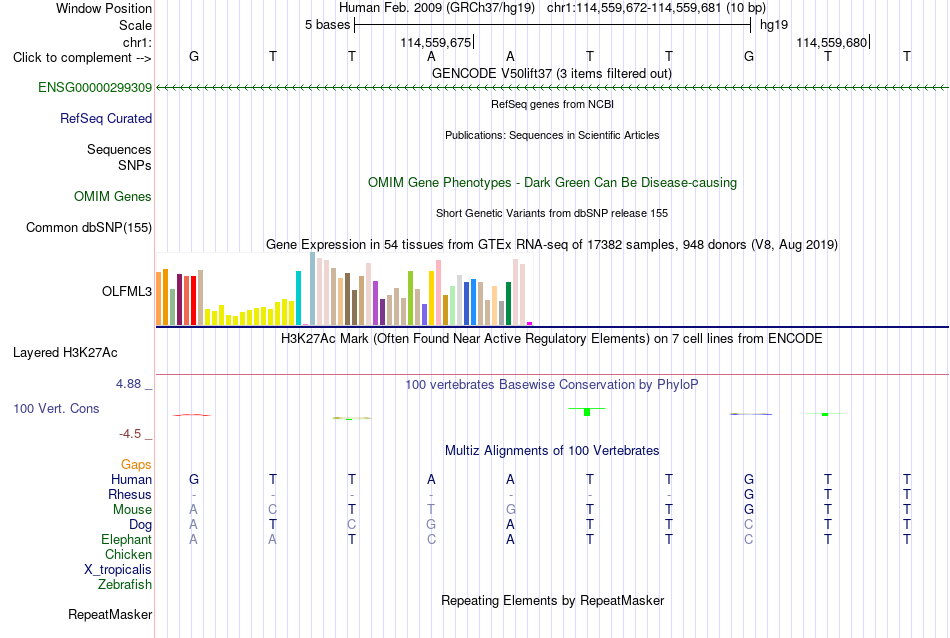The image size is (950, 638).
Task: Click the G base in Rhesus row
Action: (749, 494)
